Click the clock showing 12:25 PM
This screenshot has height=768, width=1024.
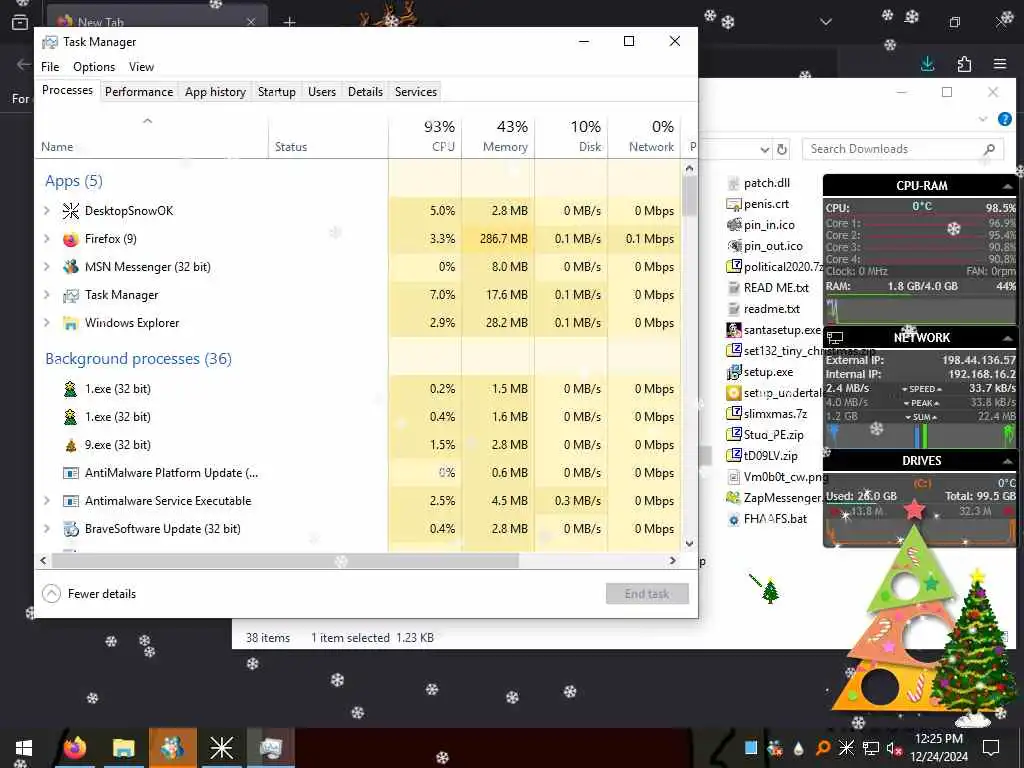coord(938,739)
